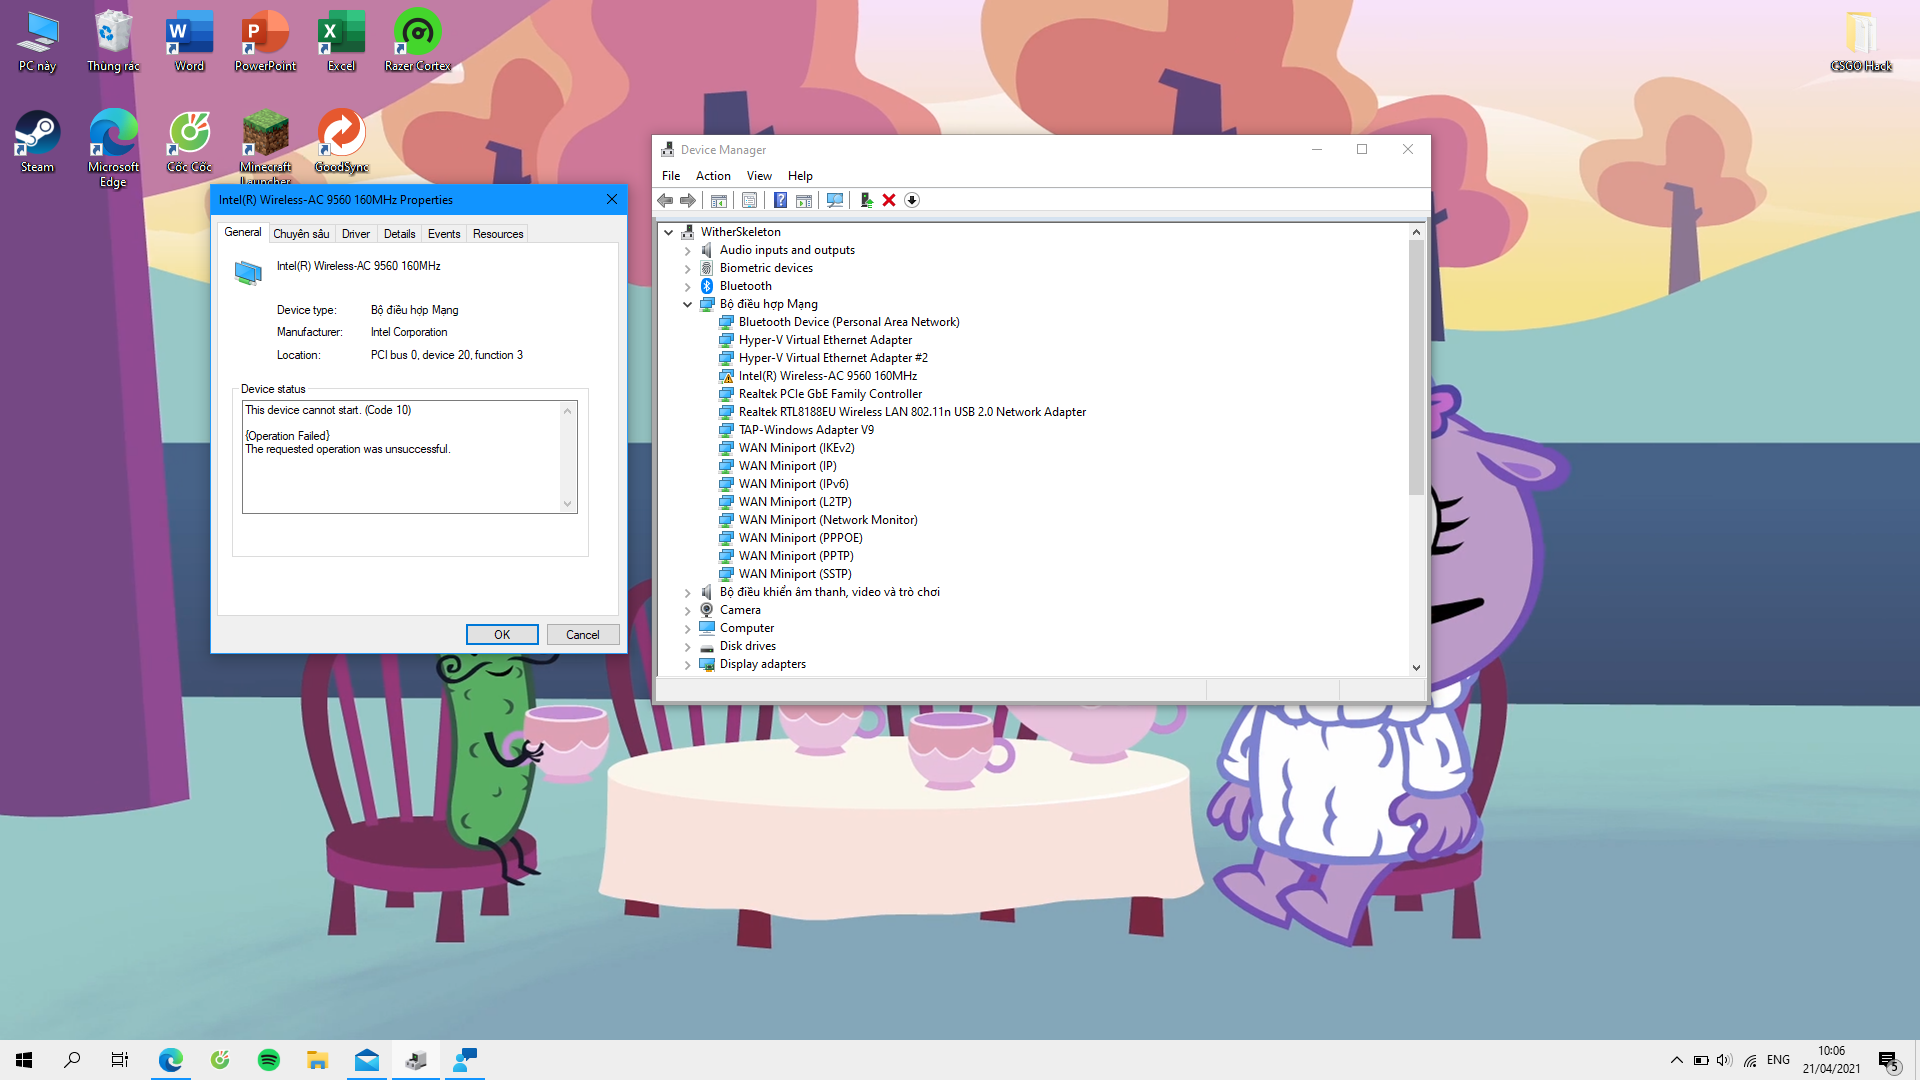Select Intel(R) Wireless-AC 9560 160MHz device
The image size is (1920, 1080).
click(827, 376)
